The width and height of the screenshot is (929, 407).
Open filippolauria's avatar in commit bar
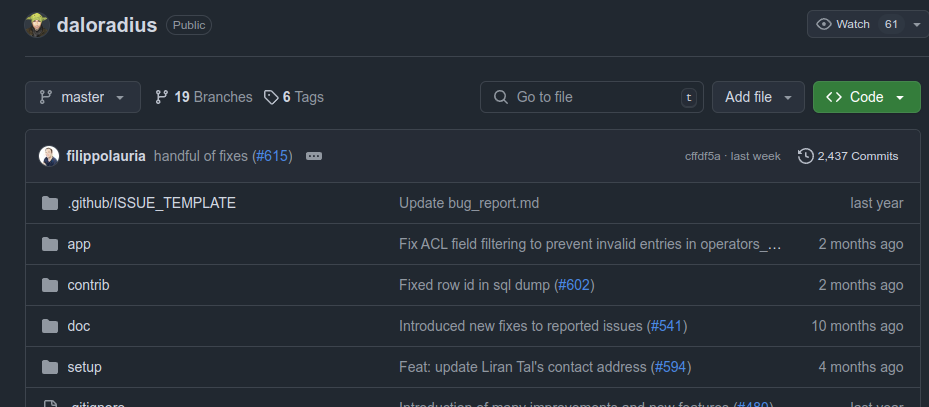49,156
